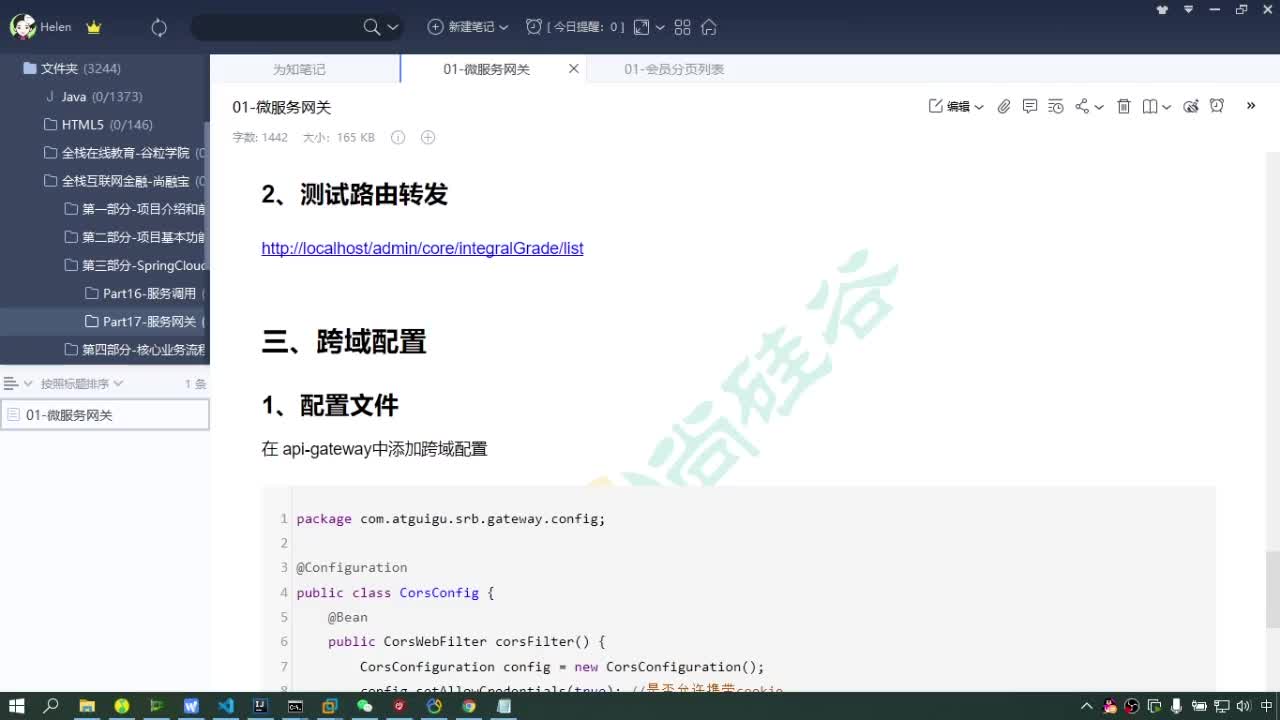The image size is (1280, 720).
Task: Open the 按照标题排序 sort dropdown
Action: pos(81,383)
